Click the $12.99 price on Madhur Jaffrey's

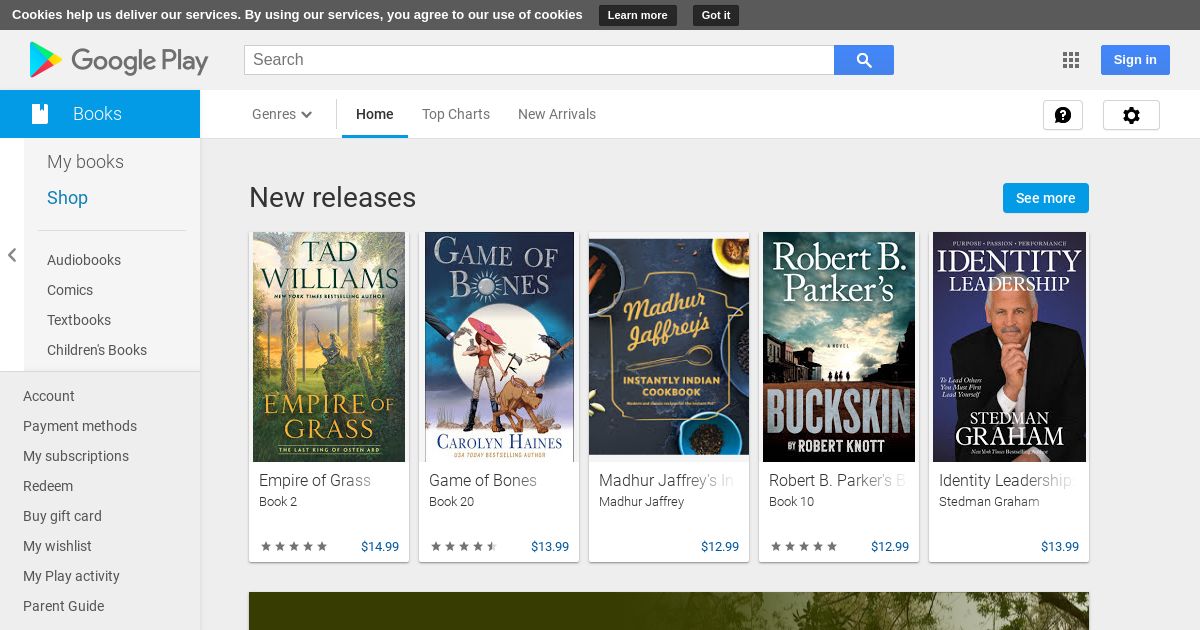pyautogui.click(x=720, y=547)
